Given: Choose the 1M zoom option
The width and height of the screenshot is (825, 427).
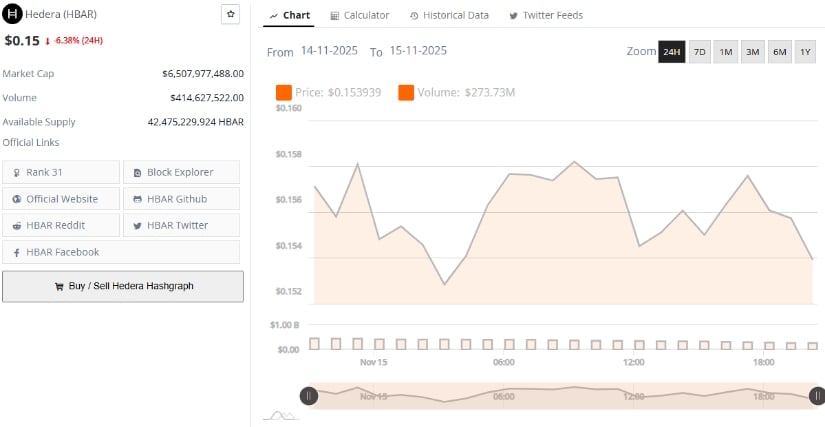Looking at the screenshot, I should point(726,52).
